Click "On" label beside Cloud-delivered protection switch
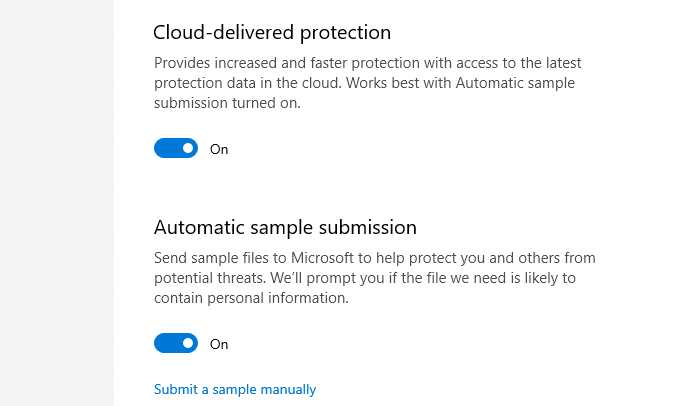673x406 pixels. click(x=219, y=149)
